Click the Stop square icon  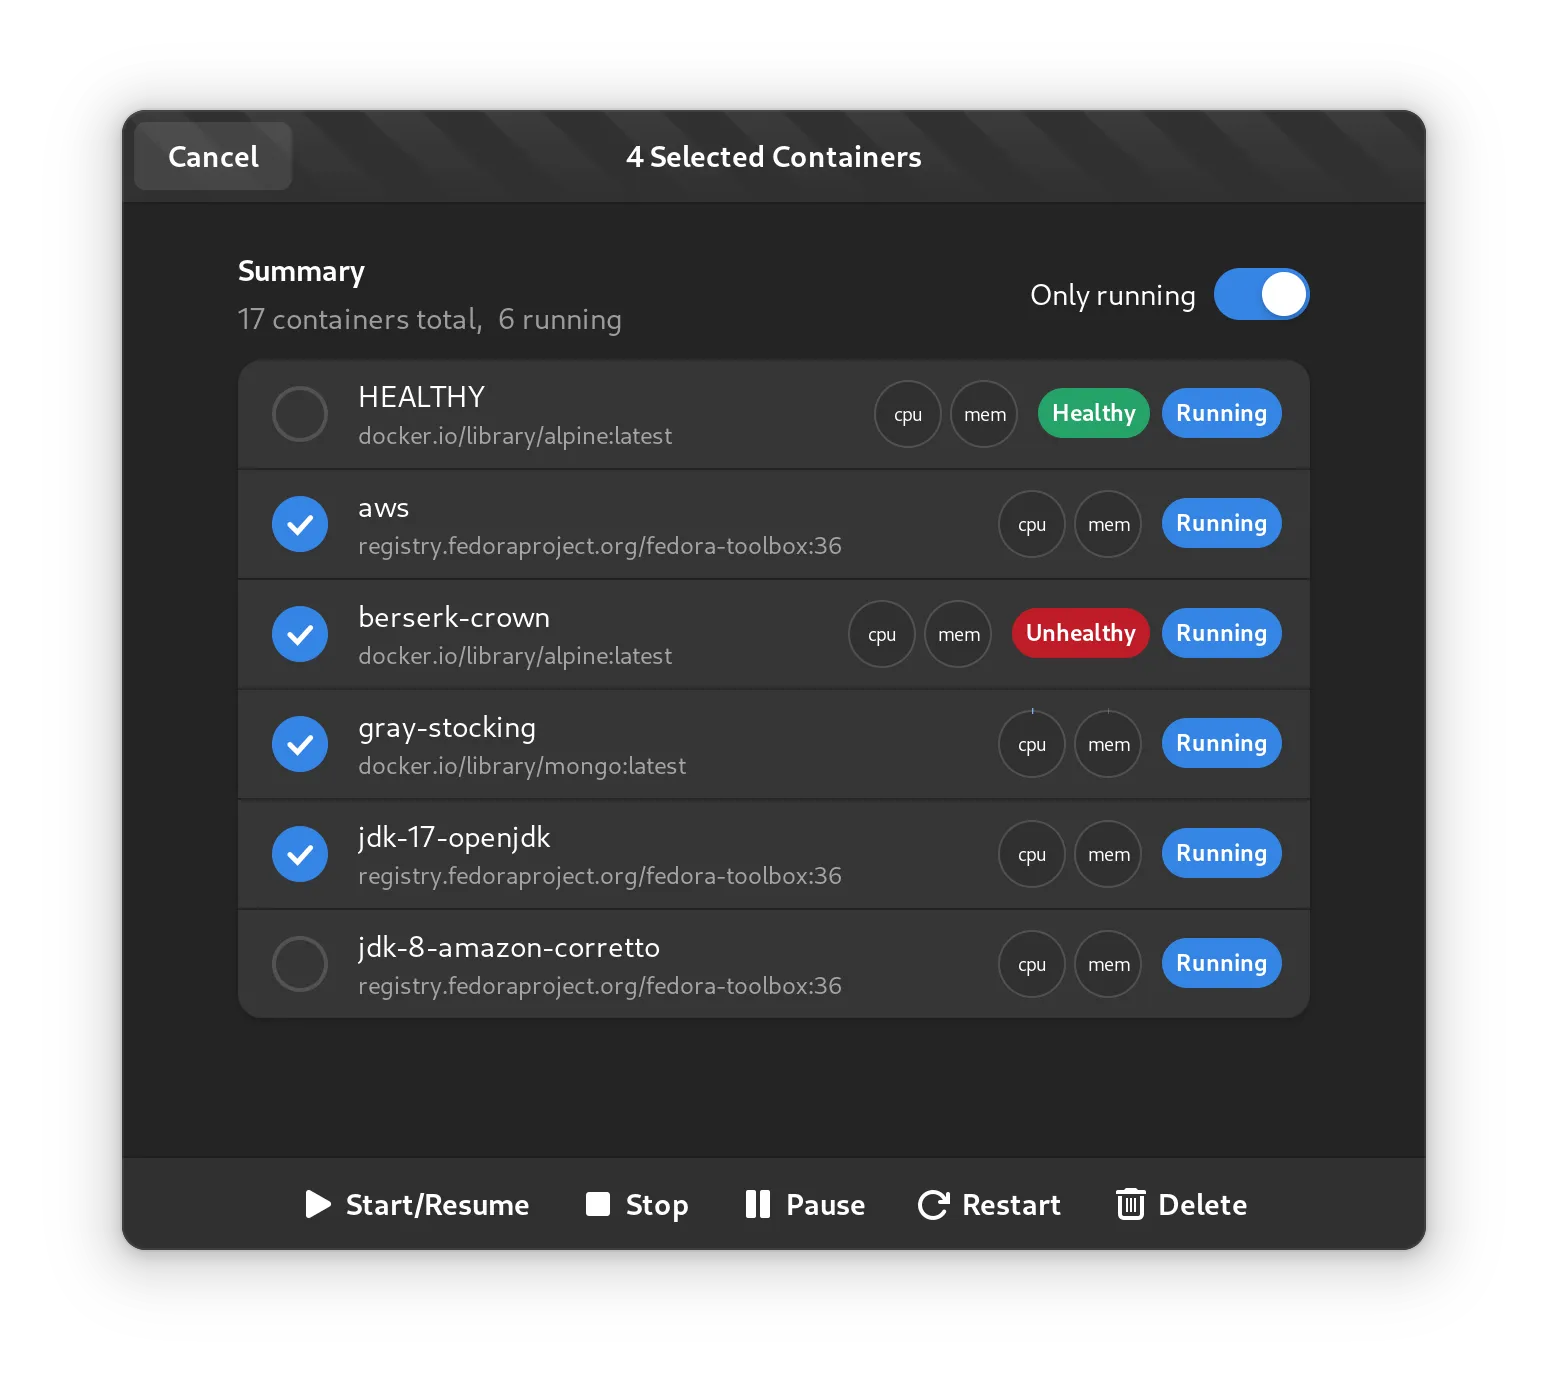(598, 1204)
